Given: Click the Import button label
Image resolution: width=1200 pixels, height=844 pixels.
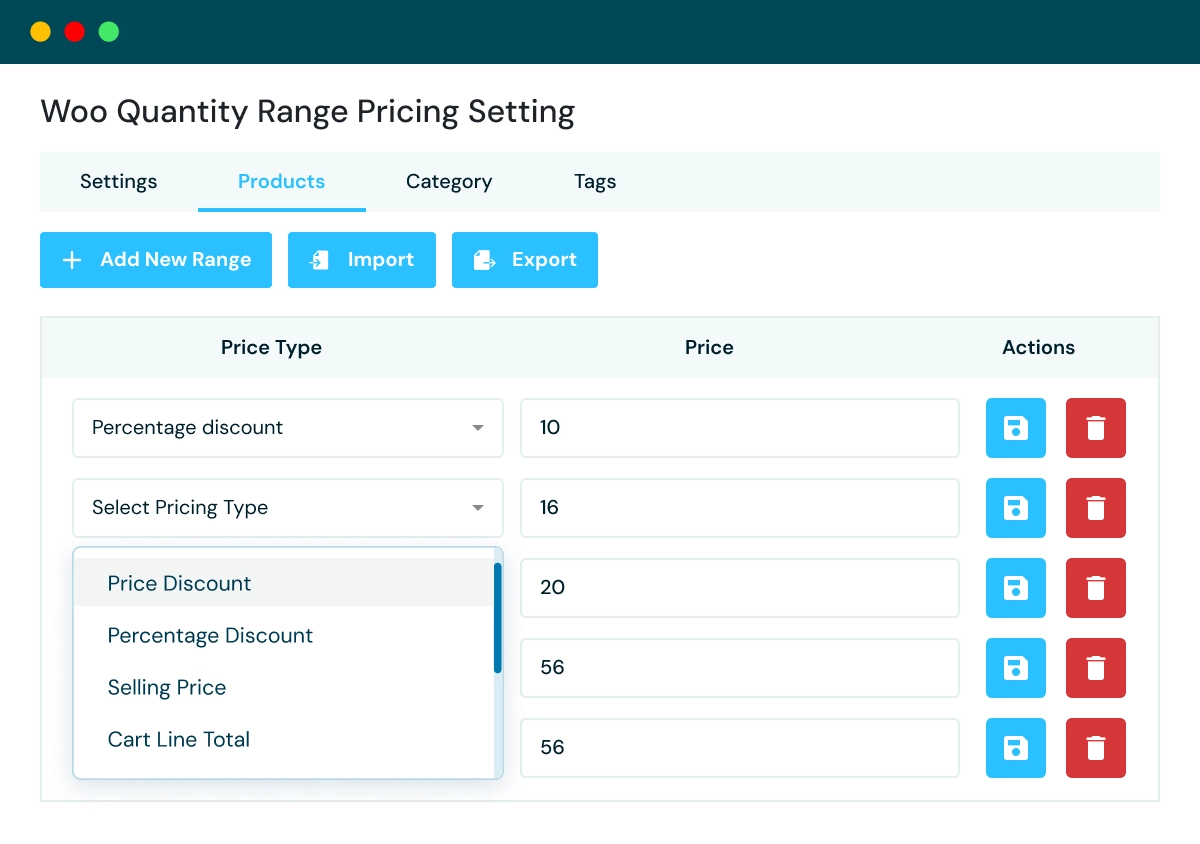Looking at the screenshot, I should (x=381, y=260).
